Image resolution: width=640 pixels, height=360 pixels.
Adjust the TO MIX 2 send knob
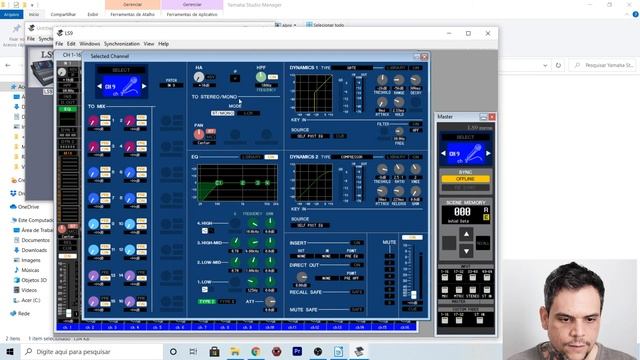[130, 121]
